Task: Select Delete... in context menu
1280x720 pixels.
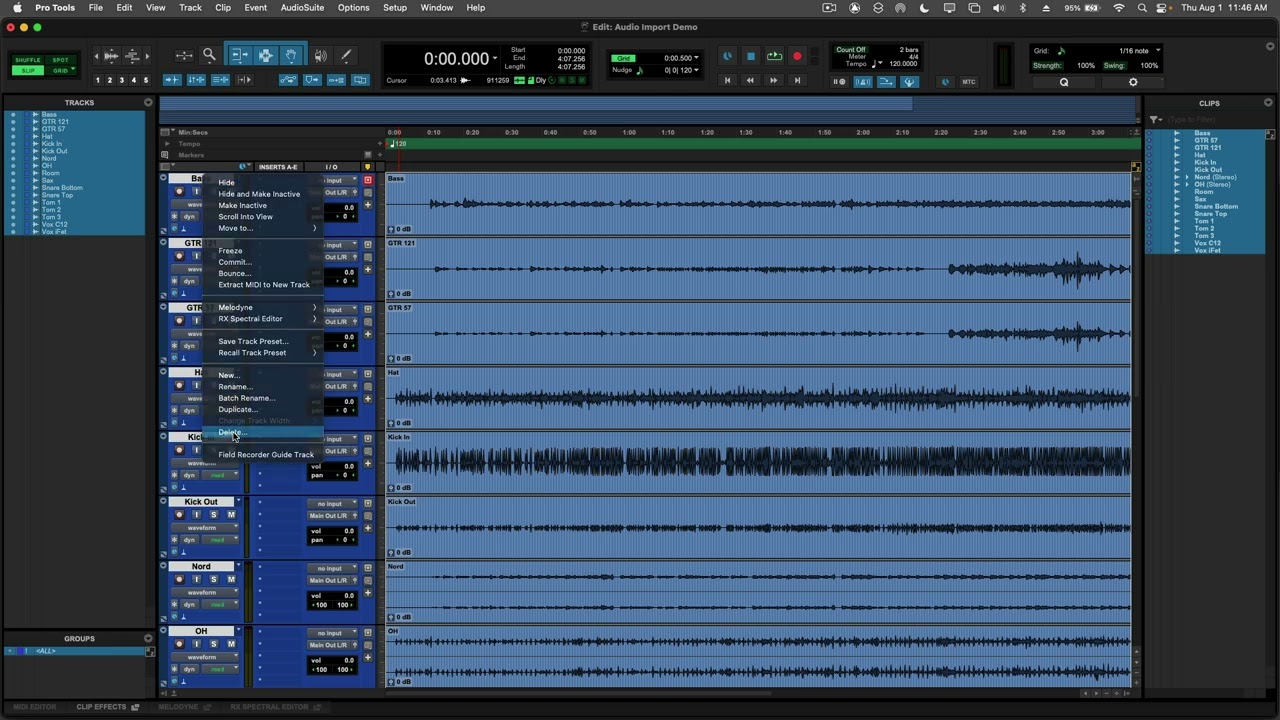Action: [x=231, y=432]
